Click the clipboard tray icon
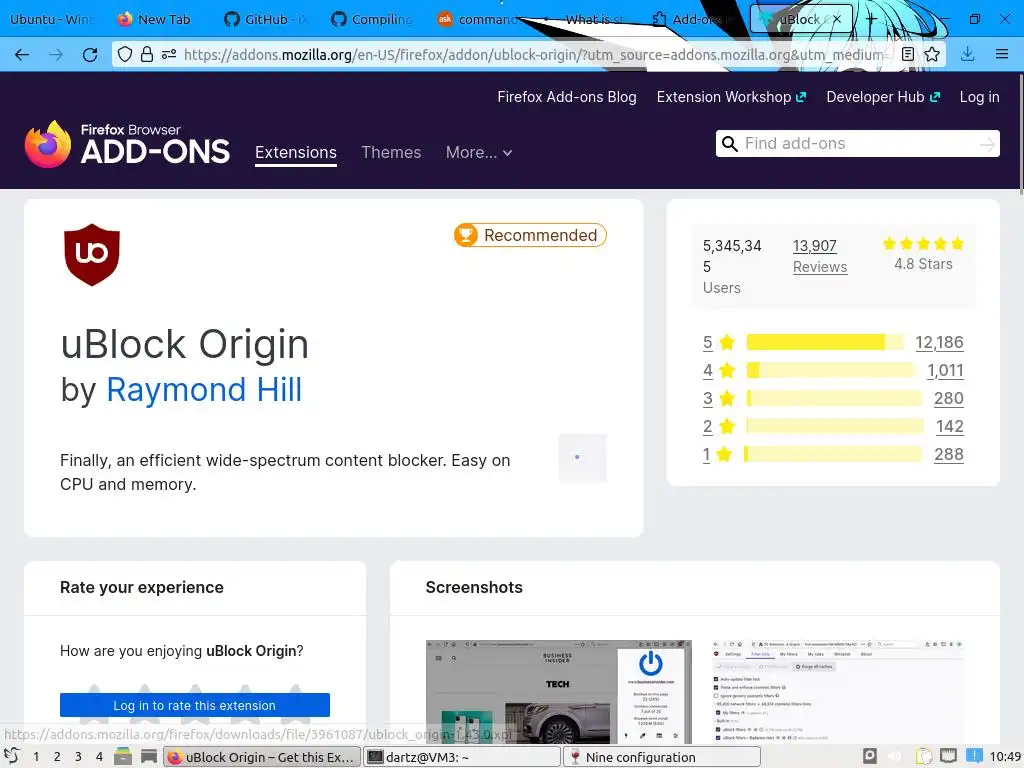1024x768 pixels. [x=924, y=756]
